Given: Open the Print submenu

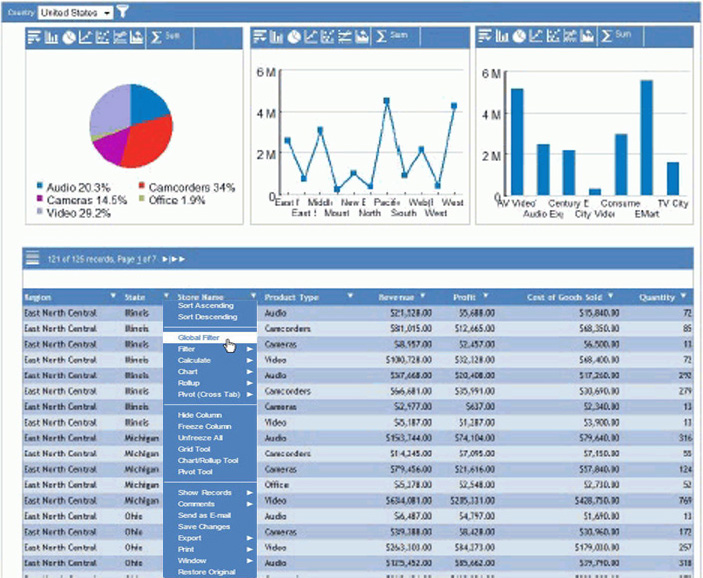Looking at the screenshot, I should 209,549.
